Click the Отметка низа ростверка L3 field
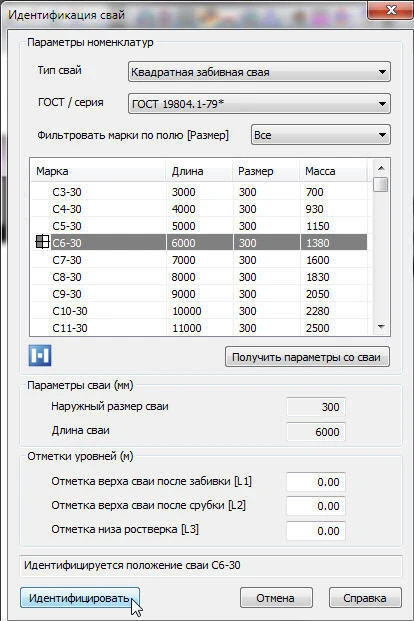 pyautogui.click(x=316, y=531)
